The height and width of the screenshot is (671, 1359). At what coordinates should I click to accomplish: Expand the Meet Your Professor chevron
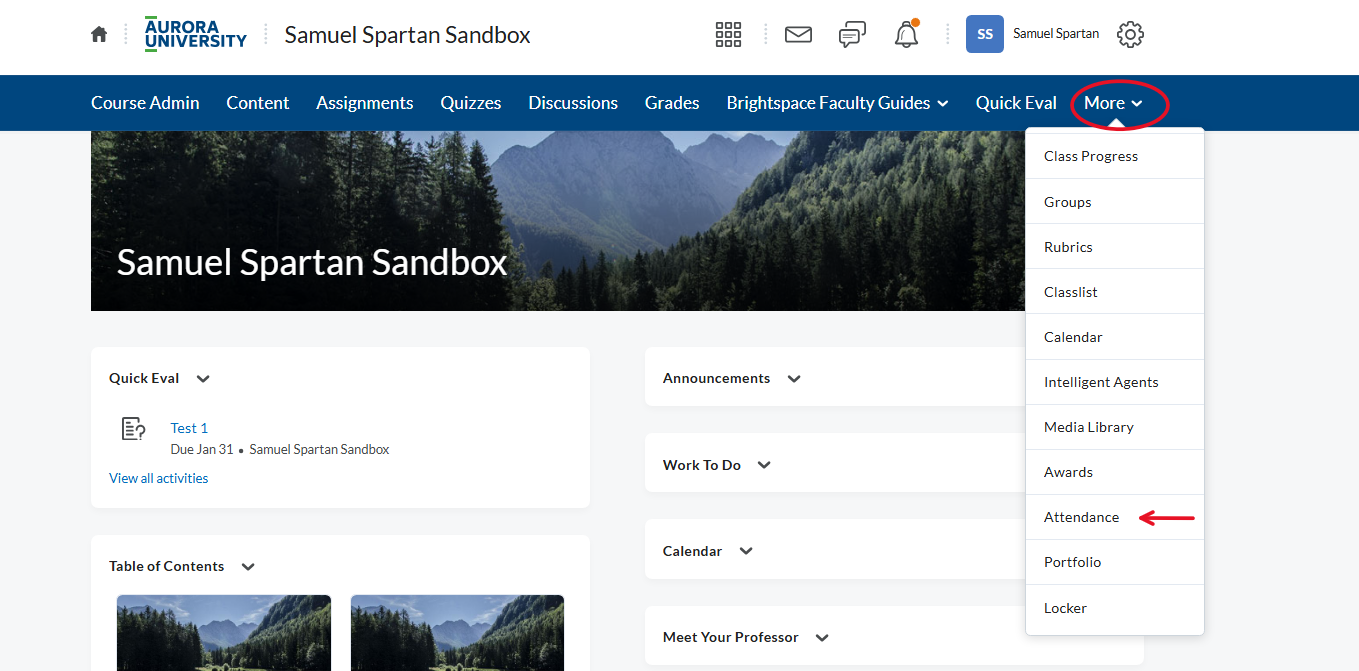pyautogui.click(x=822, y=637)
